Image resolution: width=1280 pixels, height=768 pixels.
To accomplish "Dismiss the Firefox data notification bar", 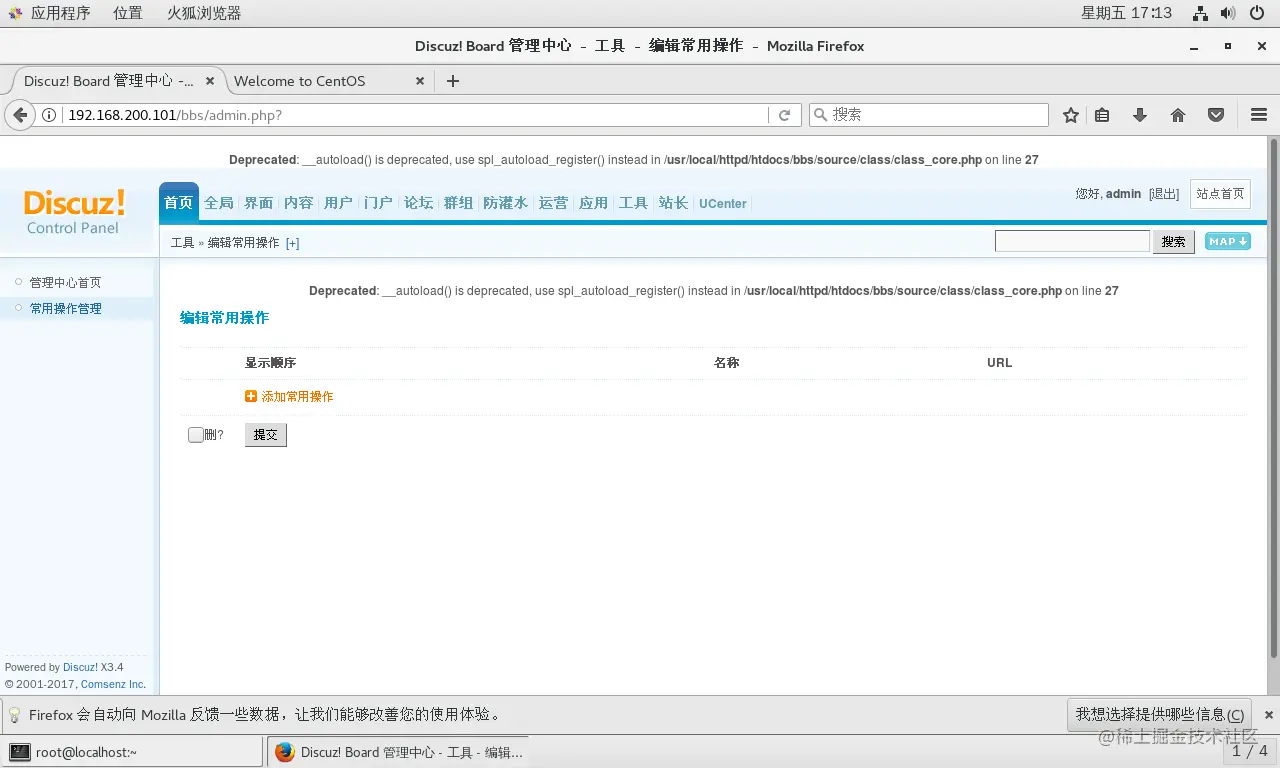I will (1269, 715).
